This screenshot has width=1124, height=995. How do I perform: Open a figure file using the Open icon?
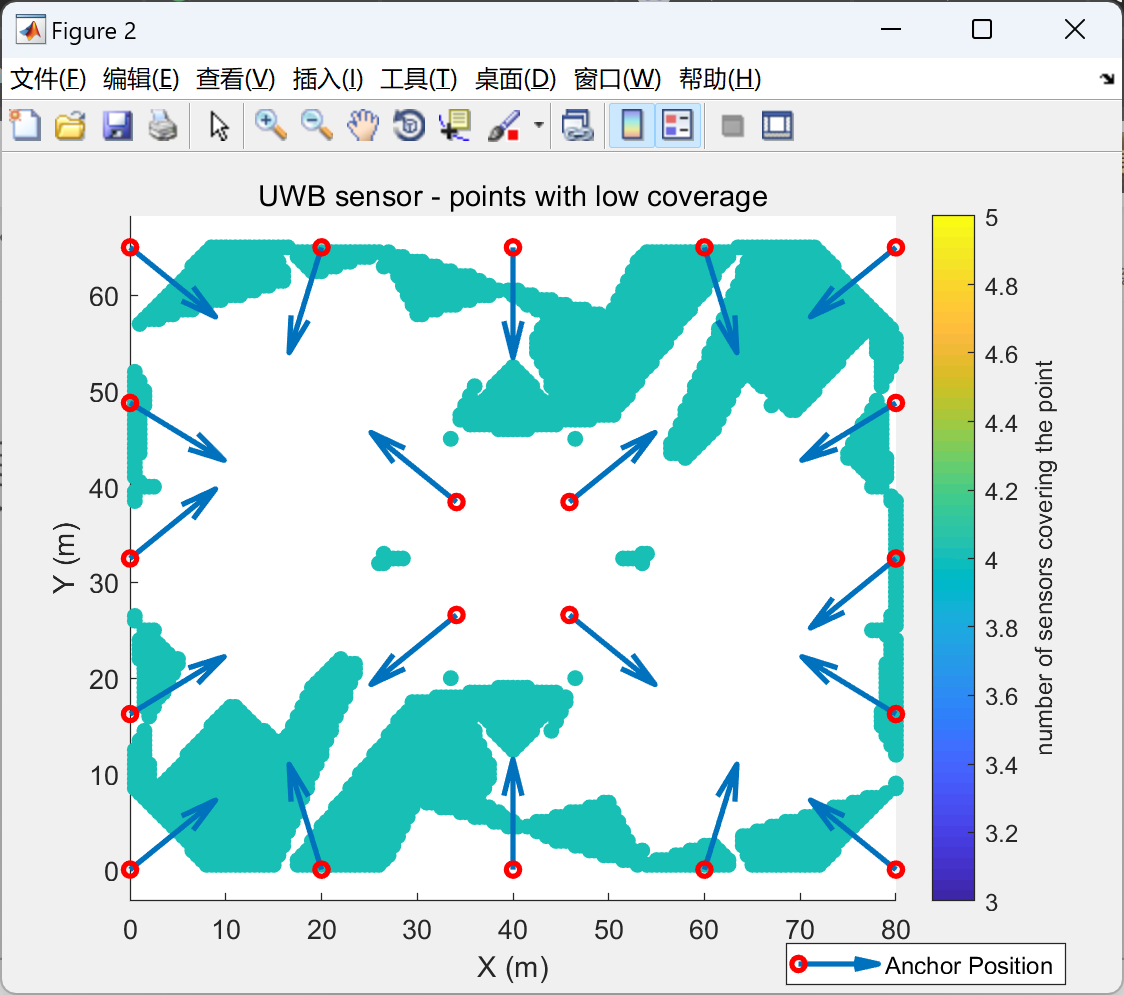point(70,125)
